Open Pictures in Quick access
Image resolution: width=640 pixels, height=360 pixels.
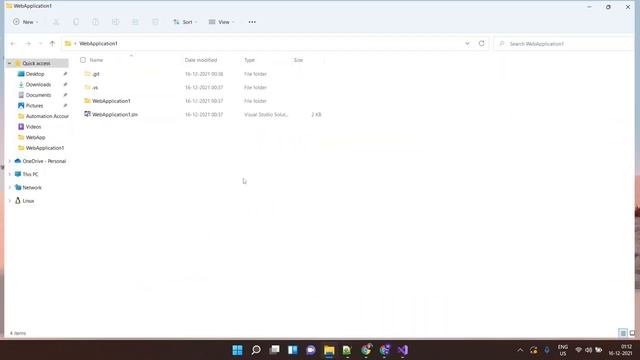(x=34, y=106)
